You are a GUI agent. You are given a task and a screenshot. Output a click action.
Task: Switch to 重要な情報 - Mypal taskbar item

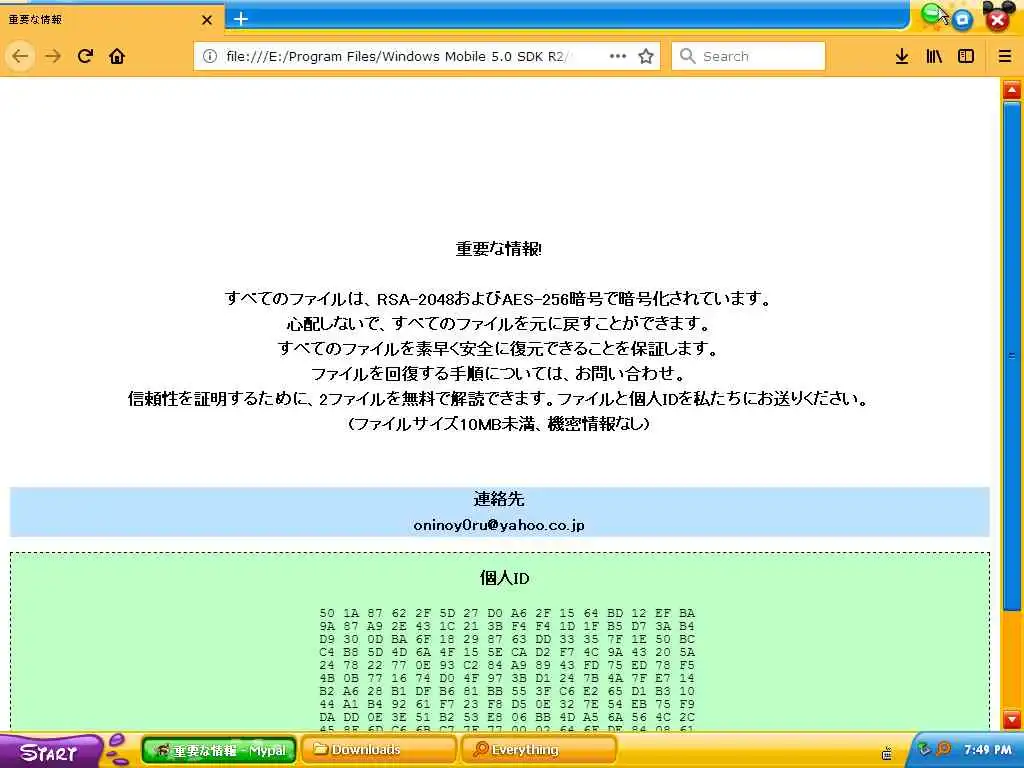click(x=219, y=750)
